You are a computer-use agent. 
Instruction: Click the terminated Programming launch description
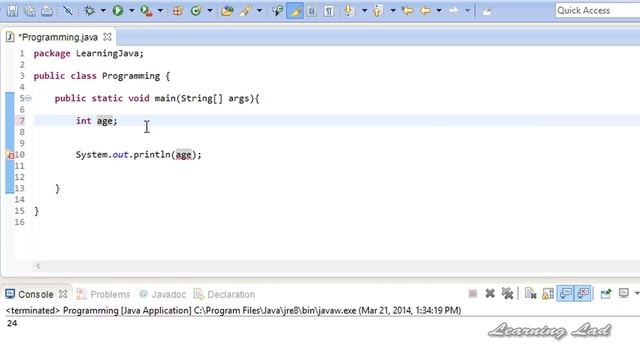233,311
